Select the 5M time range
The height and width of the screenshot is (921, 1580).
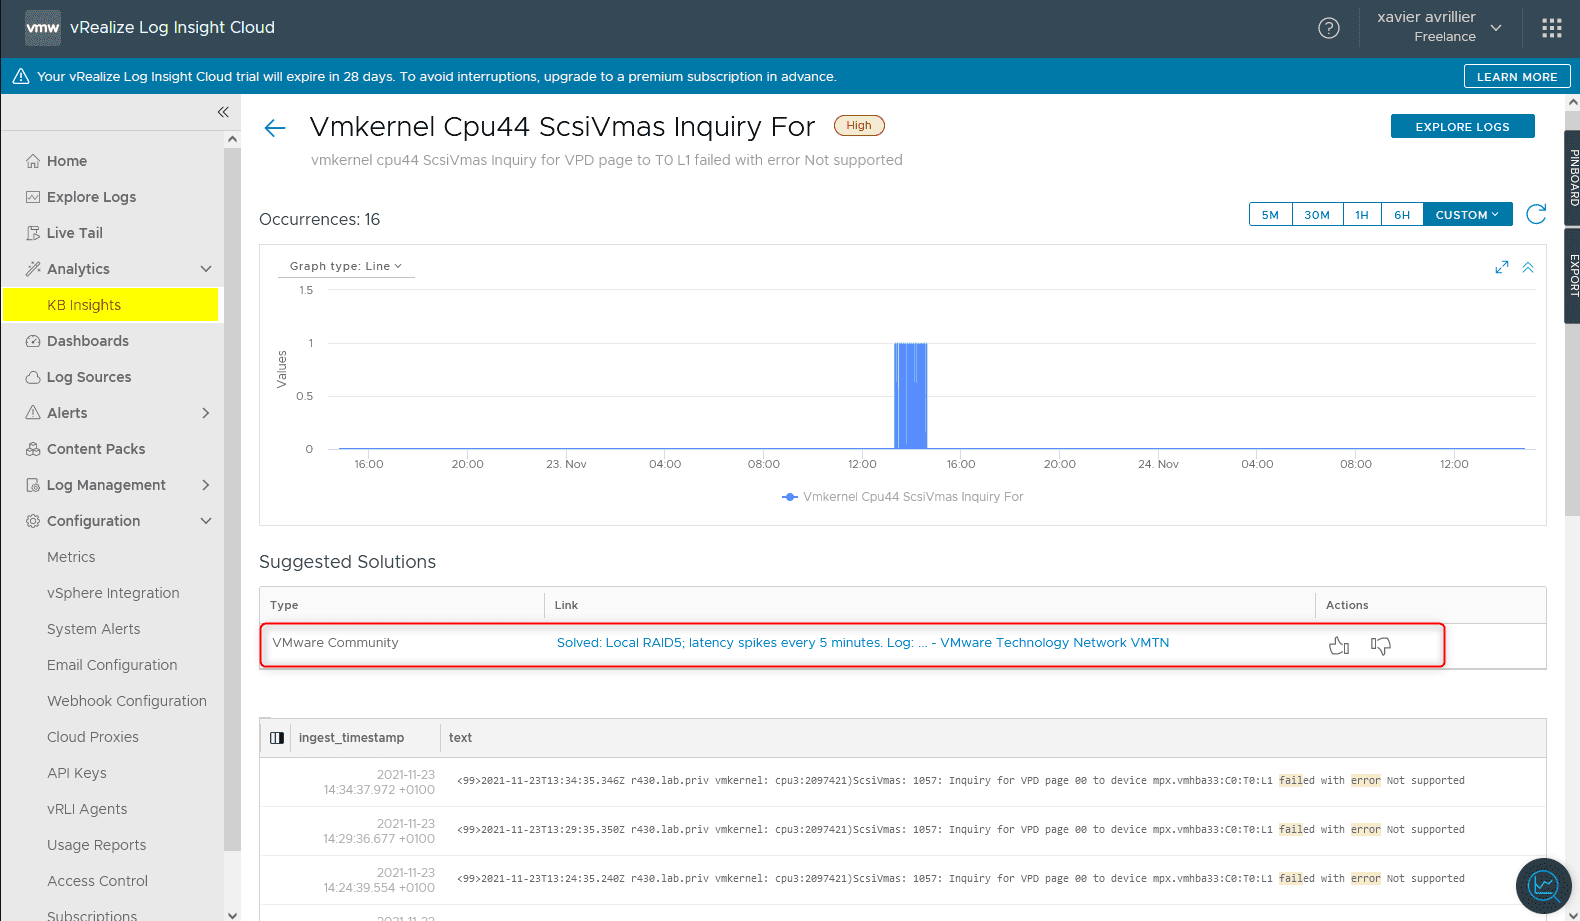(1270, 215)
